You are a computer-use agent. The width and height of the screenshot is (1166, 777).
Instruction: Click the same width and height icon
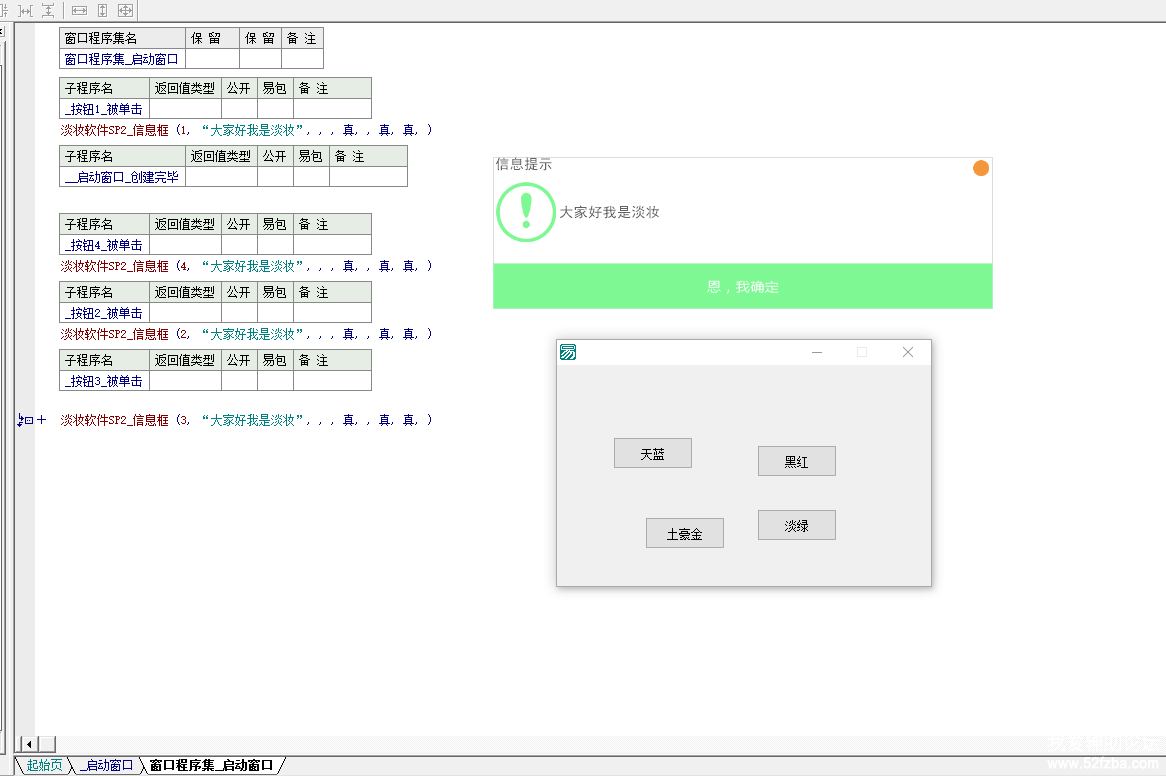coord(125,10)
